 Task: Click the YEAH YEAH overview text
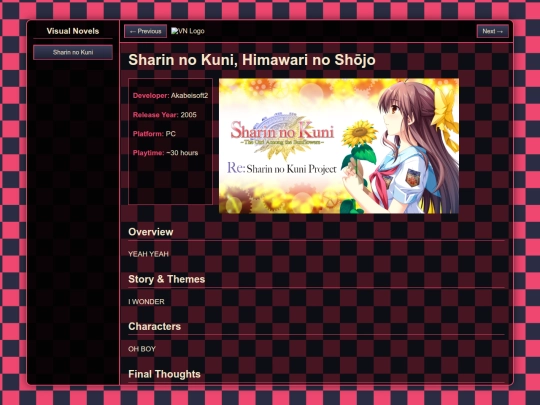point(148,254)
